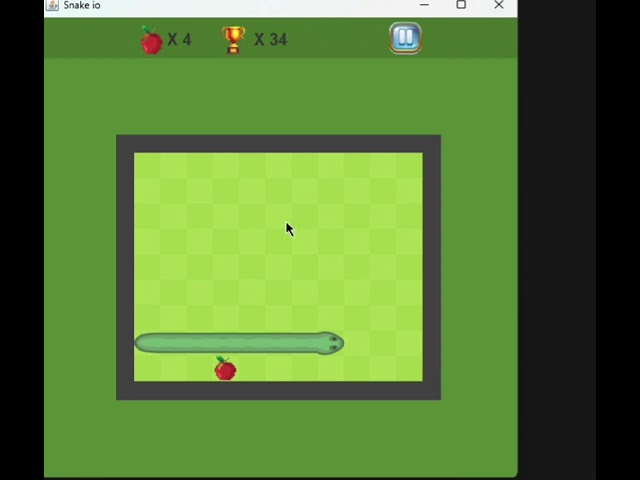Screen dimensions: 640x480
Task: Click the snake's head on the board
Action: 331,343
